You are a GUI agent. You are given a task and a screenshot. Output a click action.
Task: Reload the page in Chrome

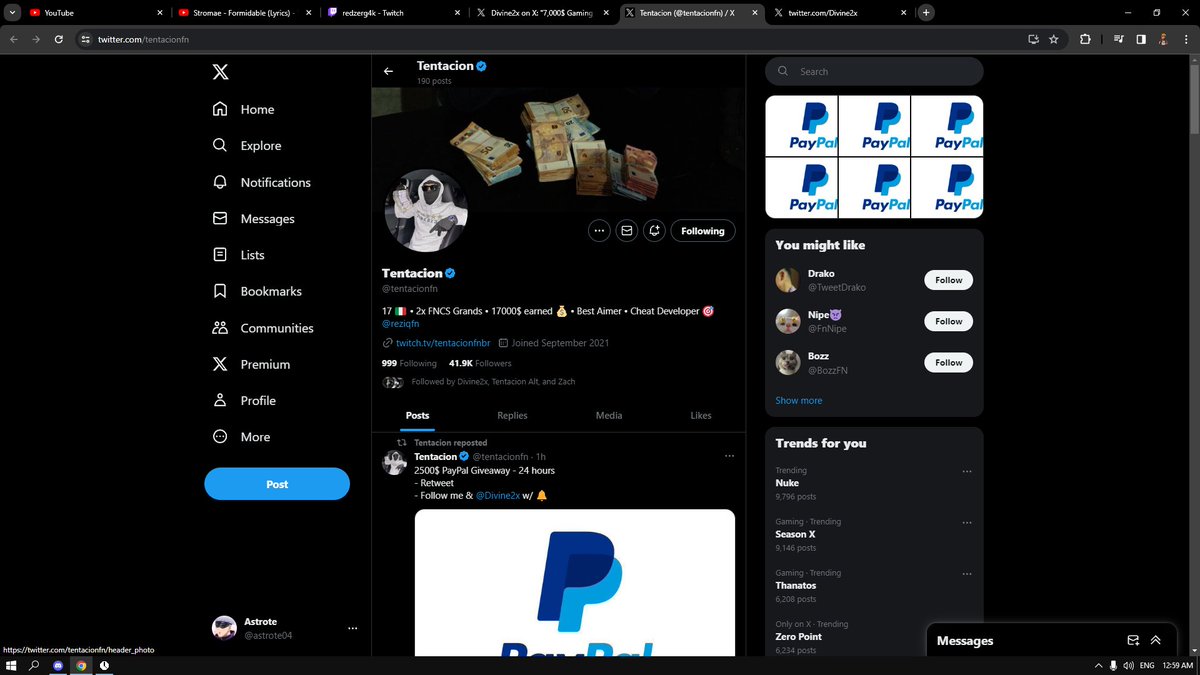click(x=59, y=39)
